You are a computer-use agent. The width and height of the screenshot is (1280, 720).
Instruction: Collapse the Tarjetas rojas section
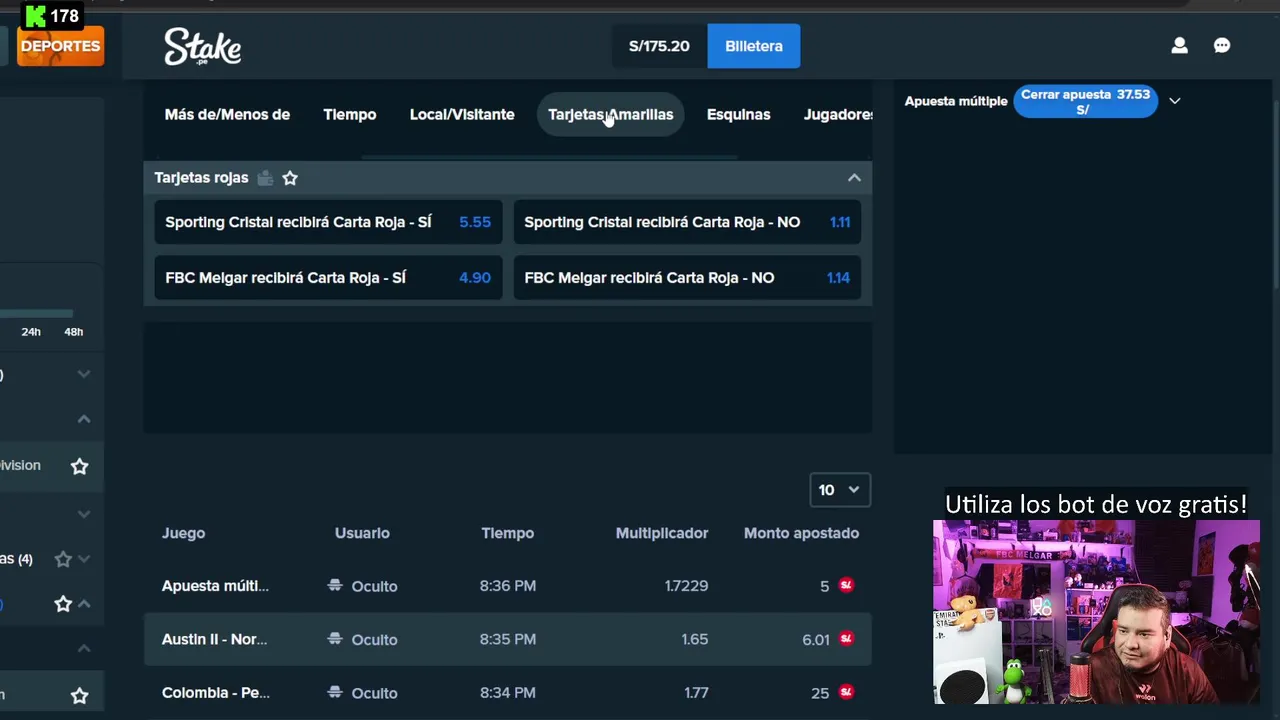854,178
